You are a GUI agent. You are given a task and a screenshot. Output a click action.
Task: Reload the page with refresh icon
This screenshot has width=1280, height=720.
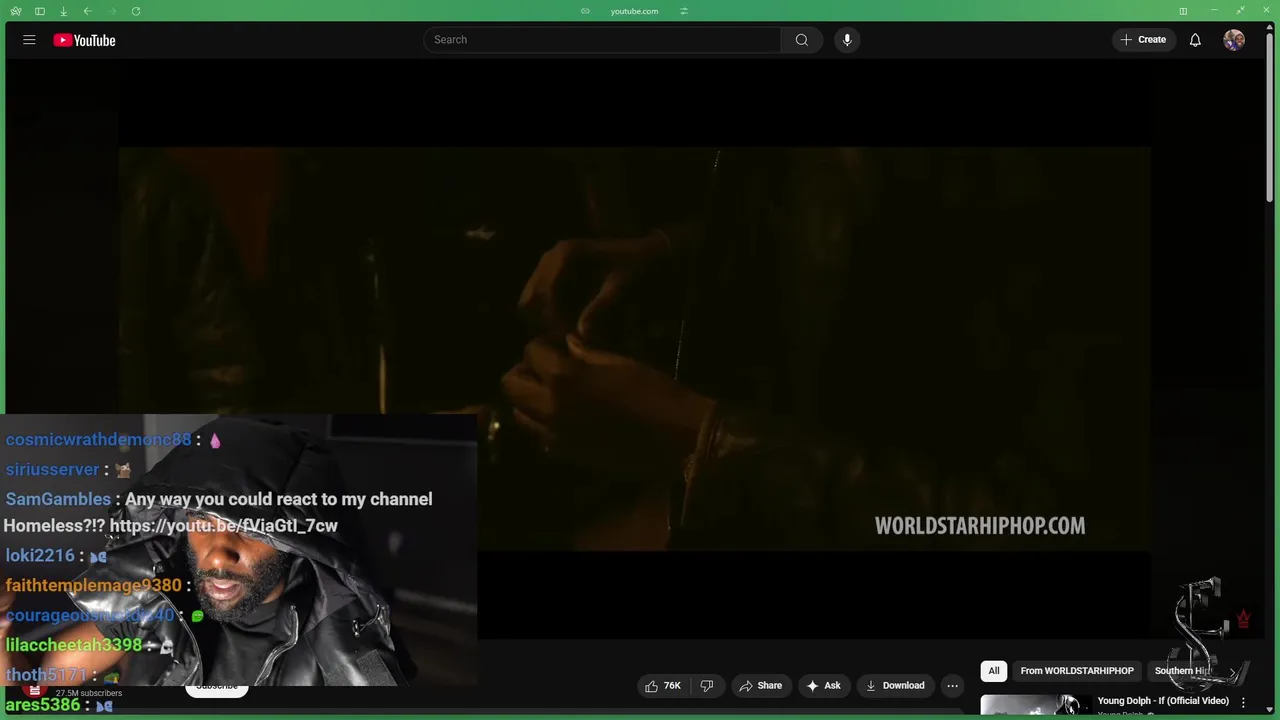[135, 11]
